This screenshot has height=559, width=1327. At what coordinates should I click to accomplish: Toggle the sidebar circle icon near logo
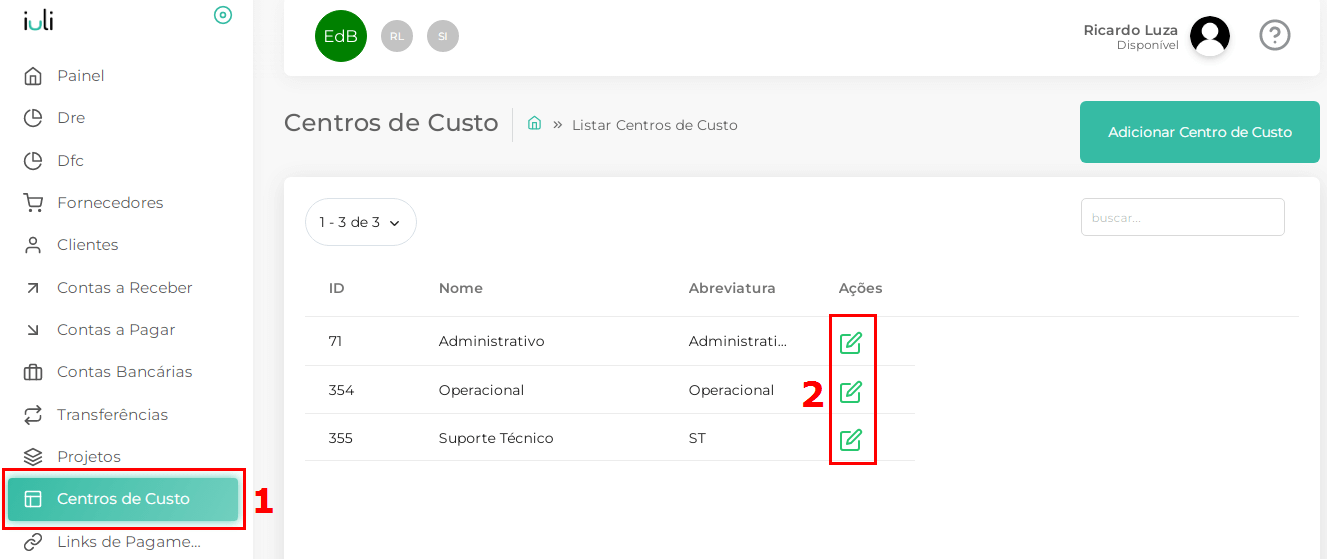tap(223, 15)
